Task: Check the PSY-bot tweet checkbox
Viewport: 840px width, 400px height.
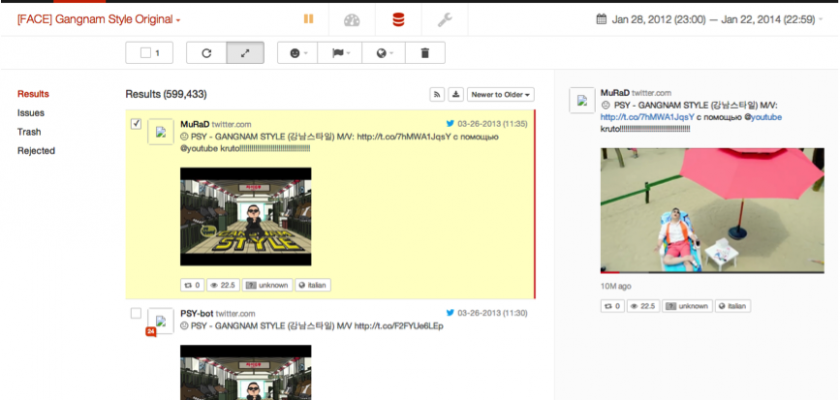Action: (136, 313)
